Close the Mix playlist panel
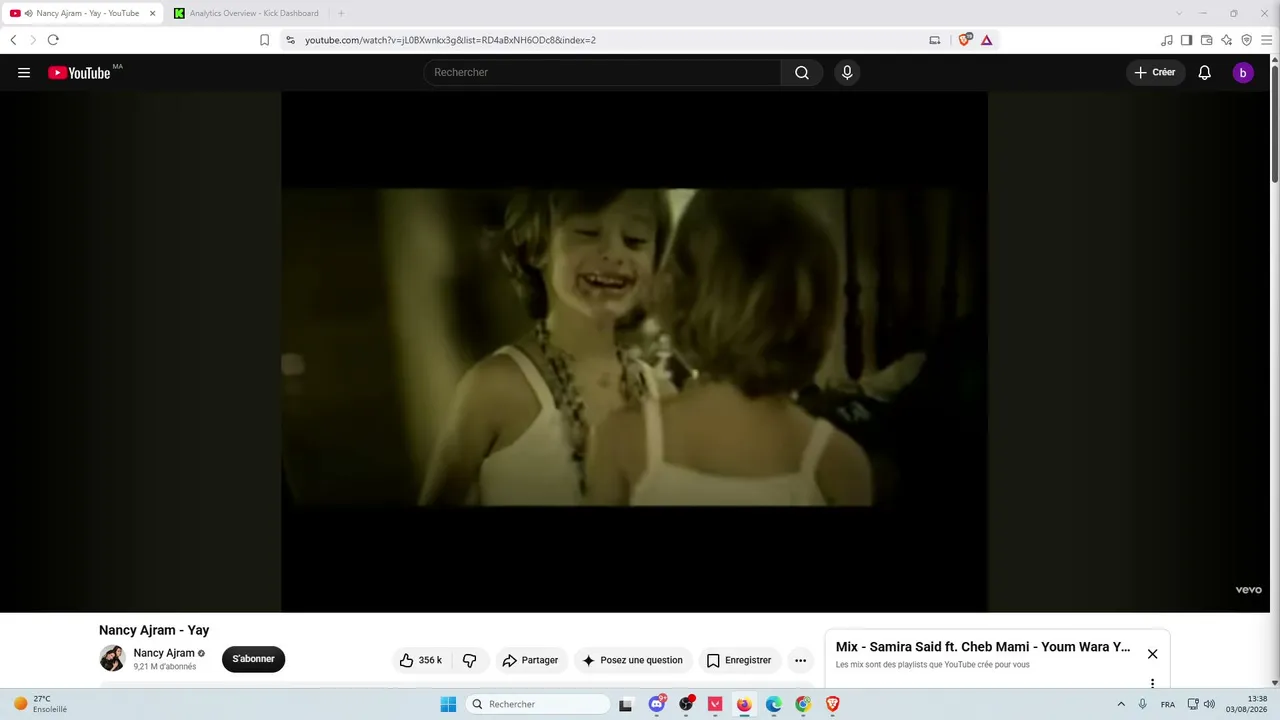This screenshot has height=720, width=1280. click(x=1152, y=654)
